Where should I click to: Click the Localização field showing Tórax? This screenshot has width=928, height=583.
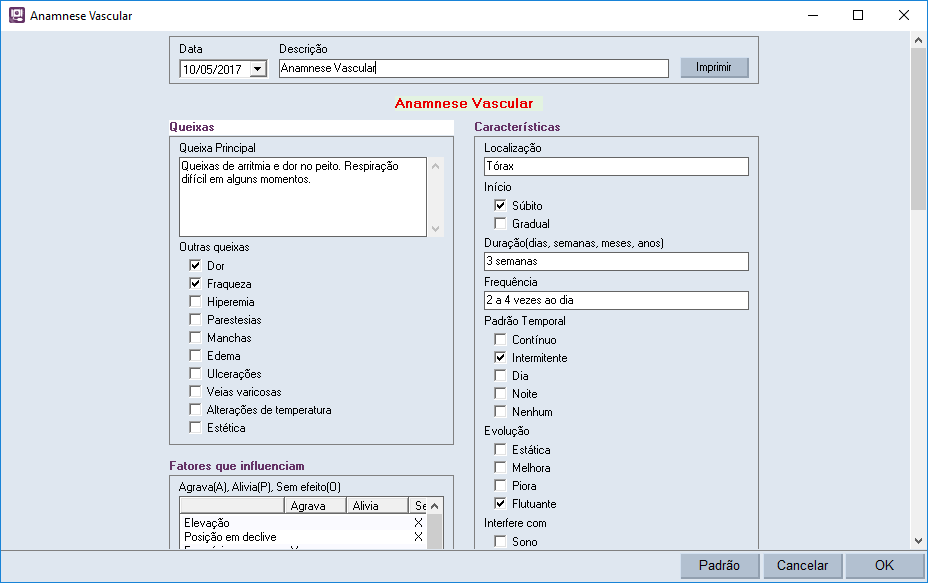(x=615, y=166)
